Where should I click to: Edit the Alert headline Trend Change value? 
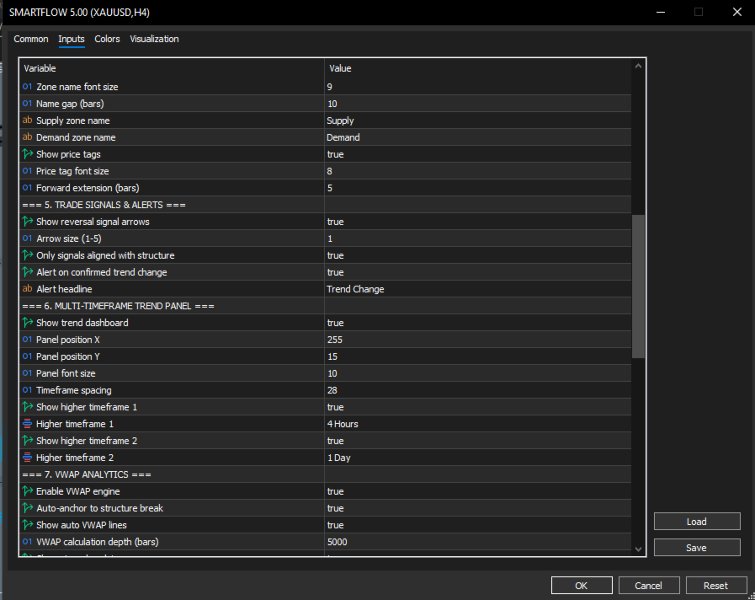coord(478,289)
